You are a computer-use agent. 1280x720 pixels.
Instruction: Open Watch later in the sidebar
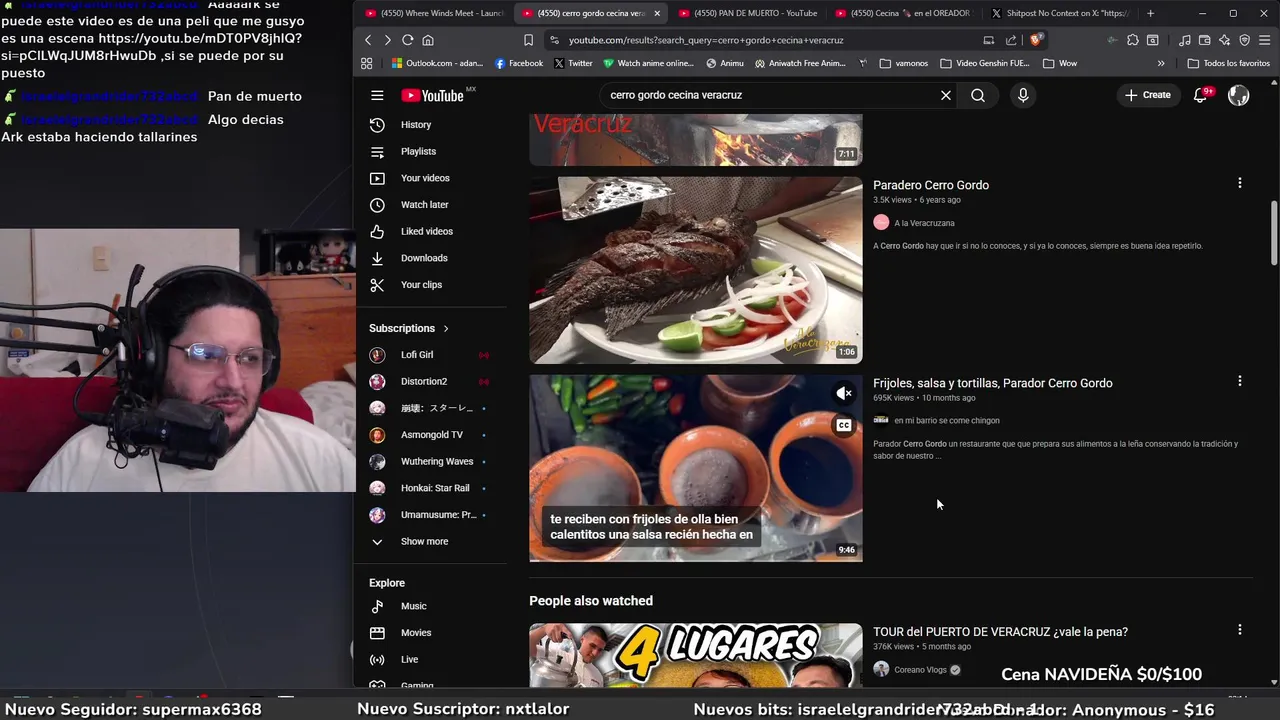424,205
